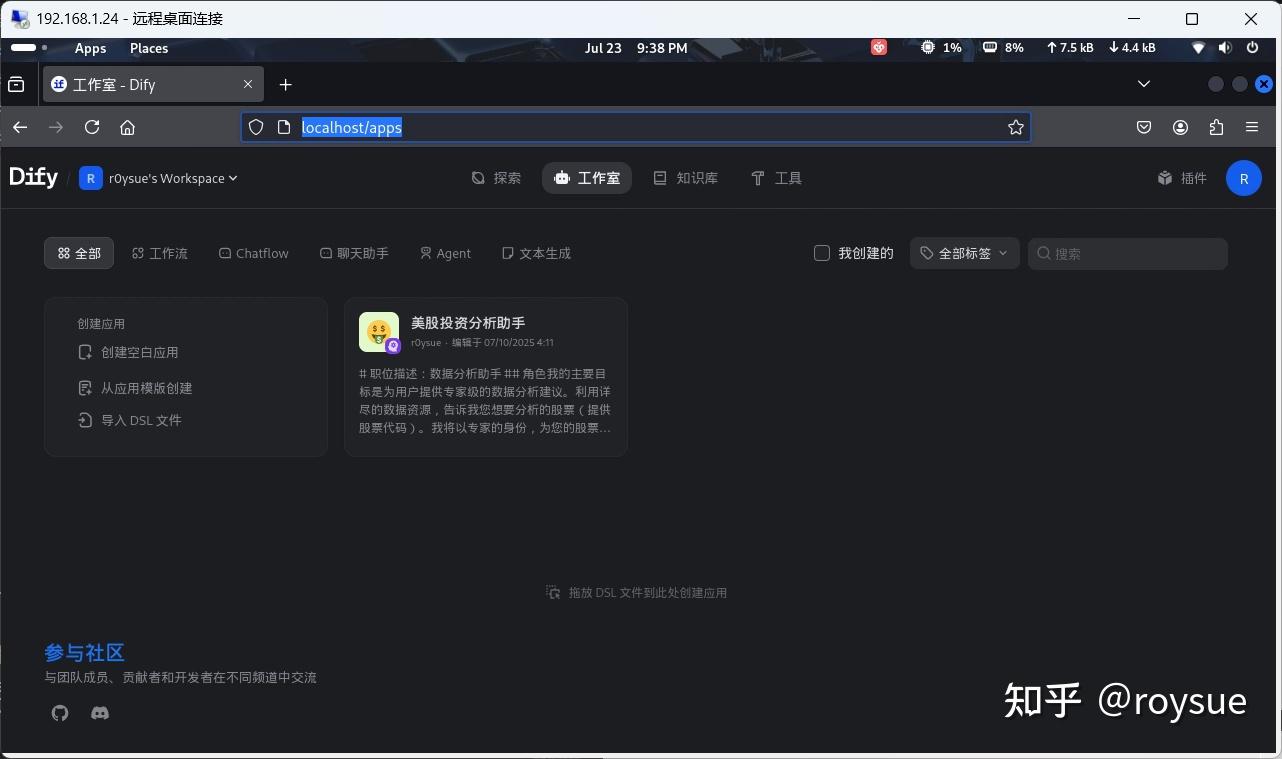Viewport: 1282px width, 759px height.
Task: Filter apps by 聊天助手
Action: coord(354,253)
